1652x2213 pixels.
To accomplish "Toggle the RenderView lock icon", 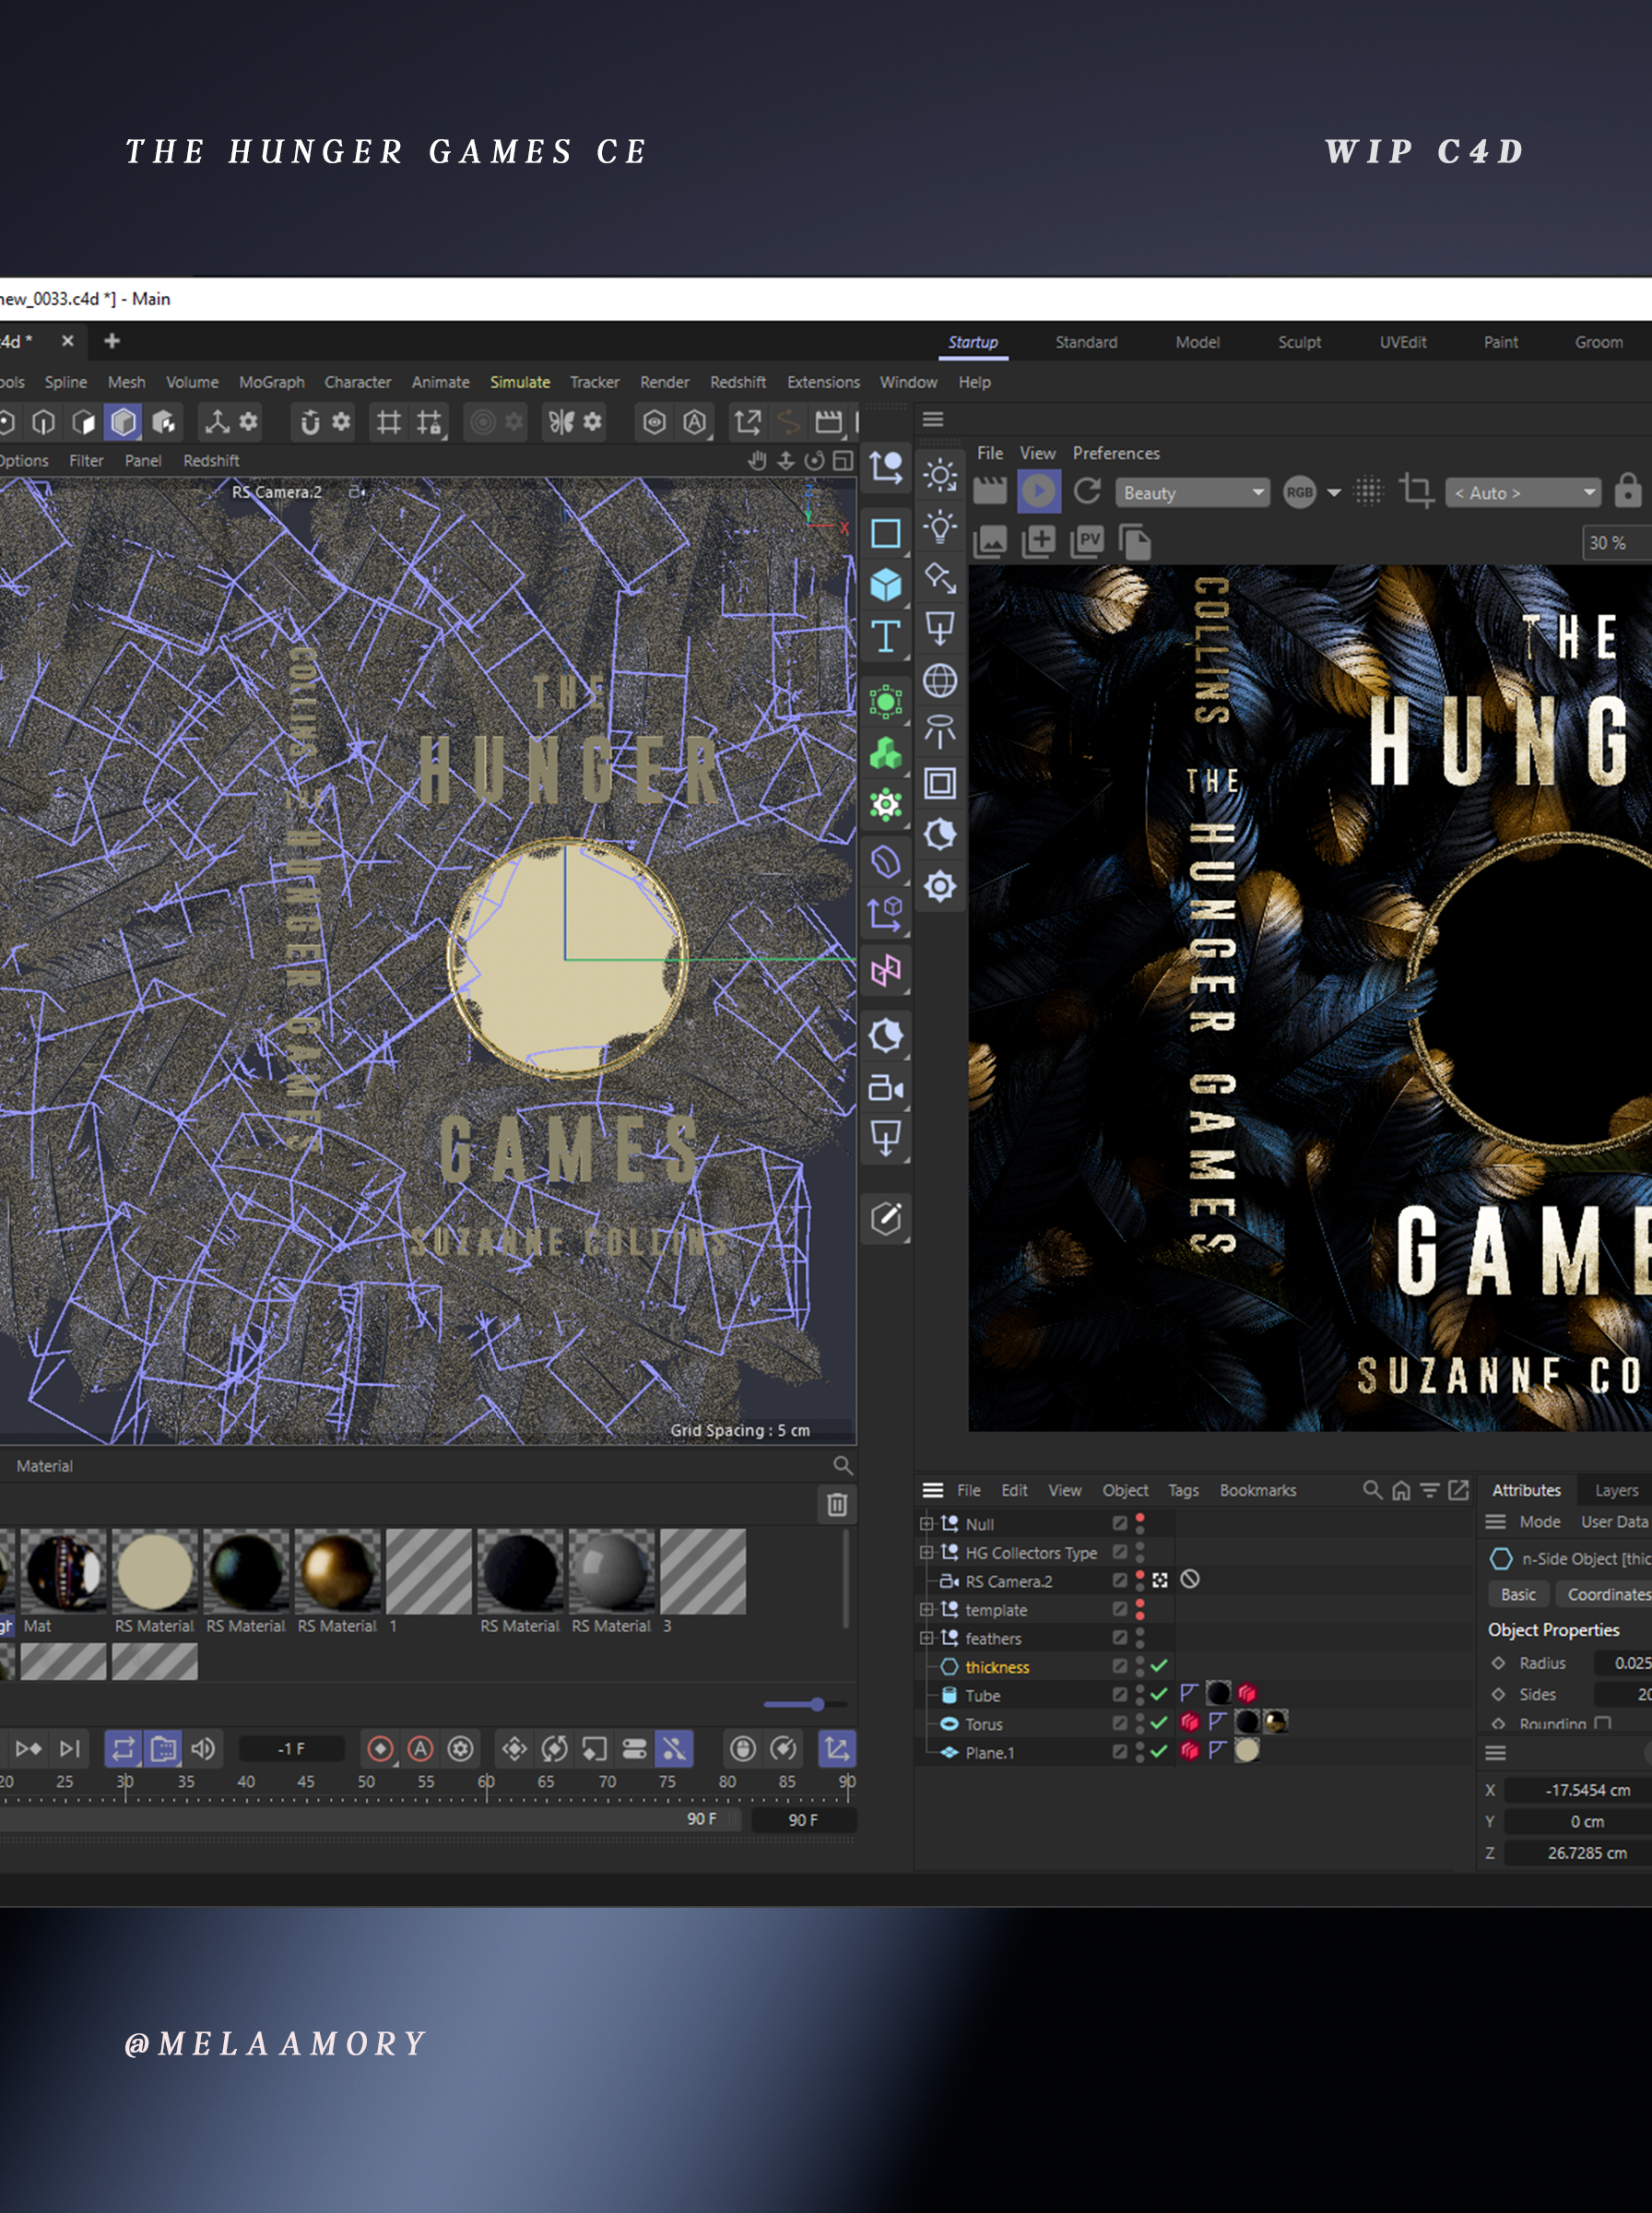I will click(x=1627, y=490).
